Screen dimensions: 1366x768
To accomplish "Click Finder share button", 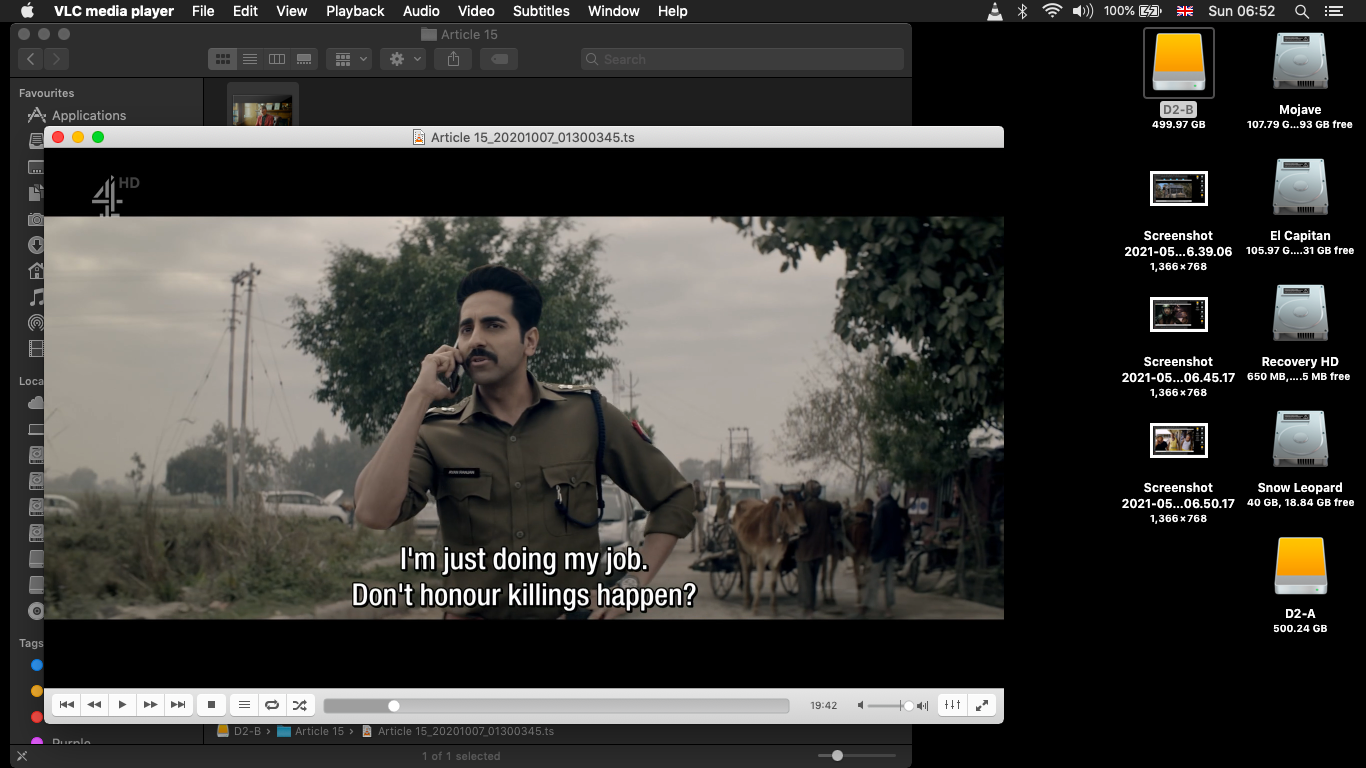I will tap(454, 59).
